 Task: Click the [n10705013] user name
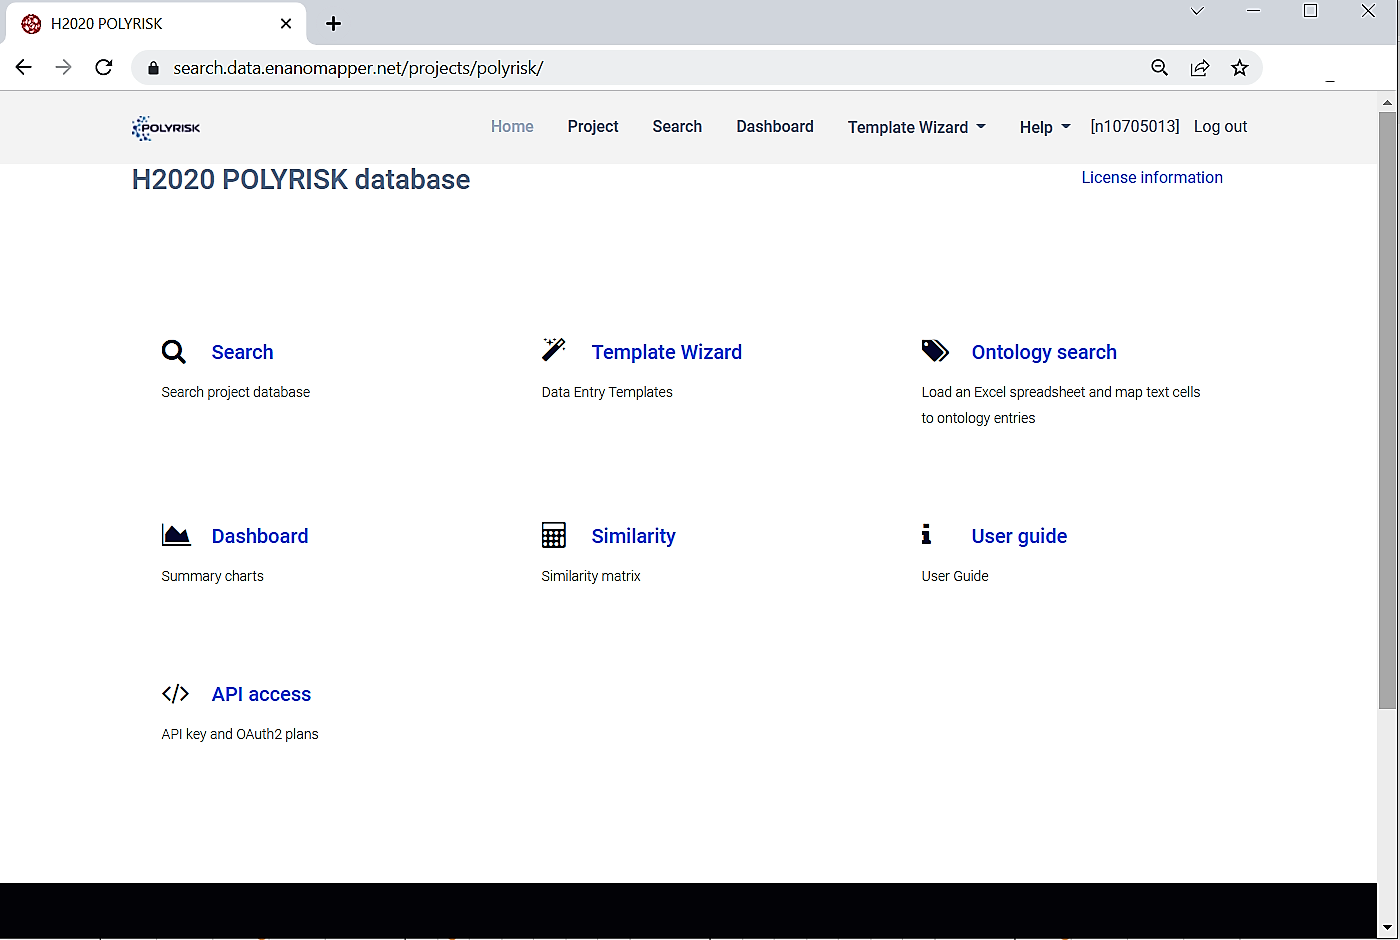point(1135,126)
